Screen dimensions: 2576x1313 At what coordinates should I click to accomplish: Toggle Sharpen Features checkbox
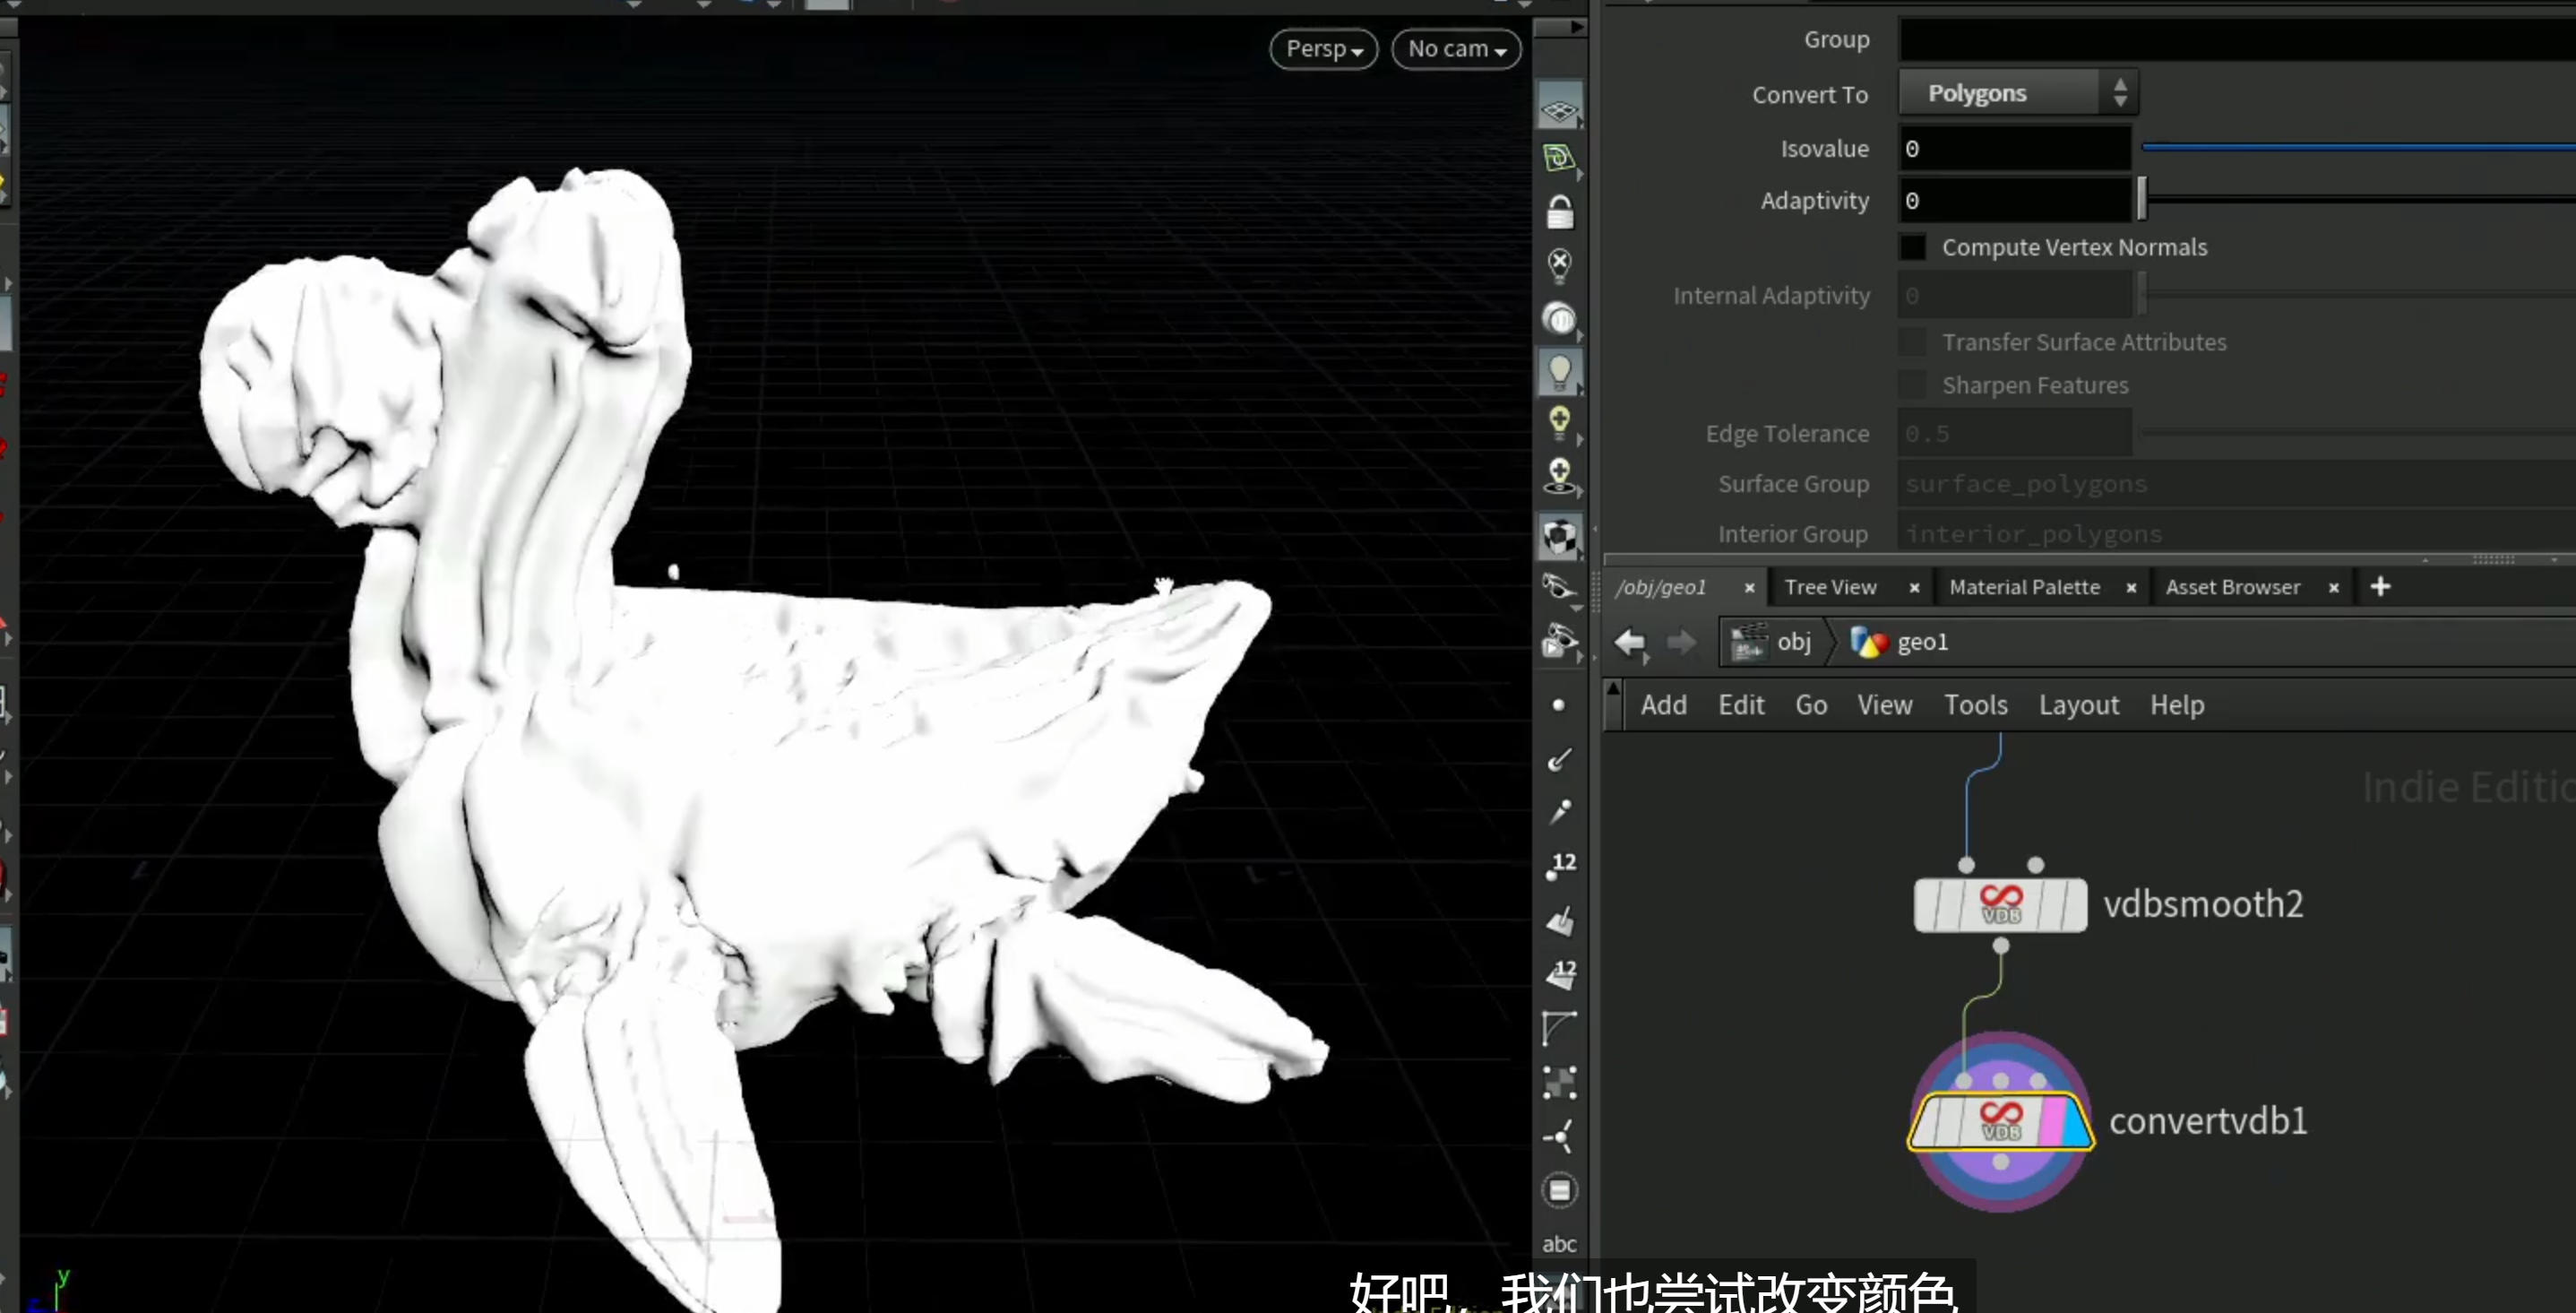(1912, 385)
